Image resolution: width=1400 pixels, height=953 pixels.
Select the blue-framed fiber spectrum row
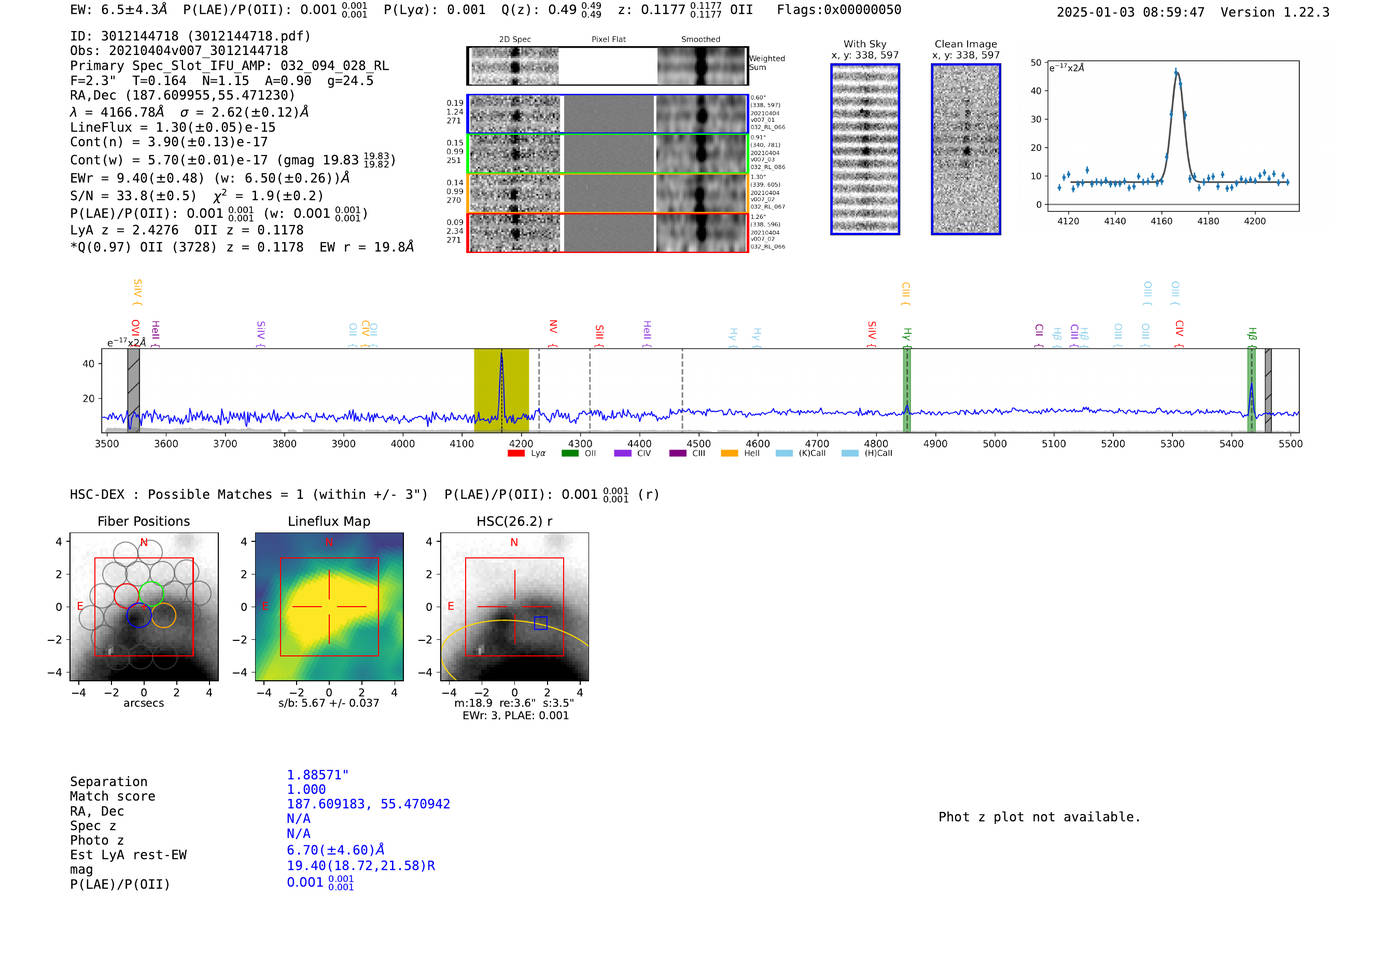[x=607, y=114]
